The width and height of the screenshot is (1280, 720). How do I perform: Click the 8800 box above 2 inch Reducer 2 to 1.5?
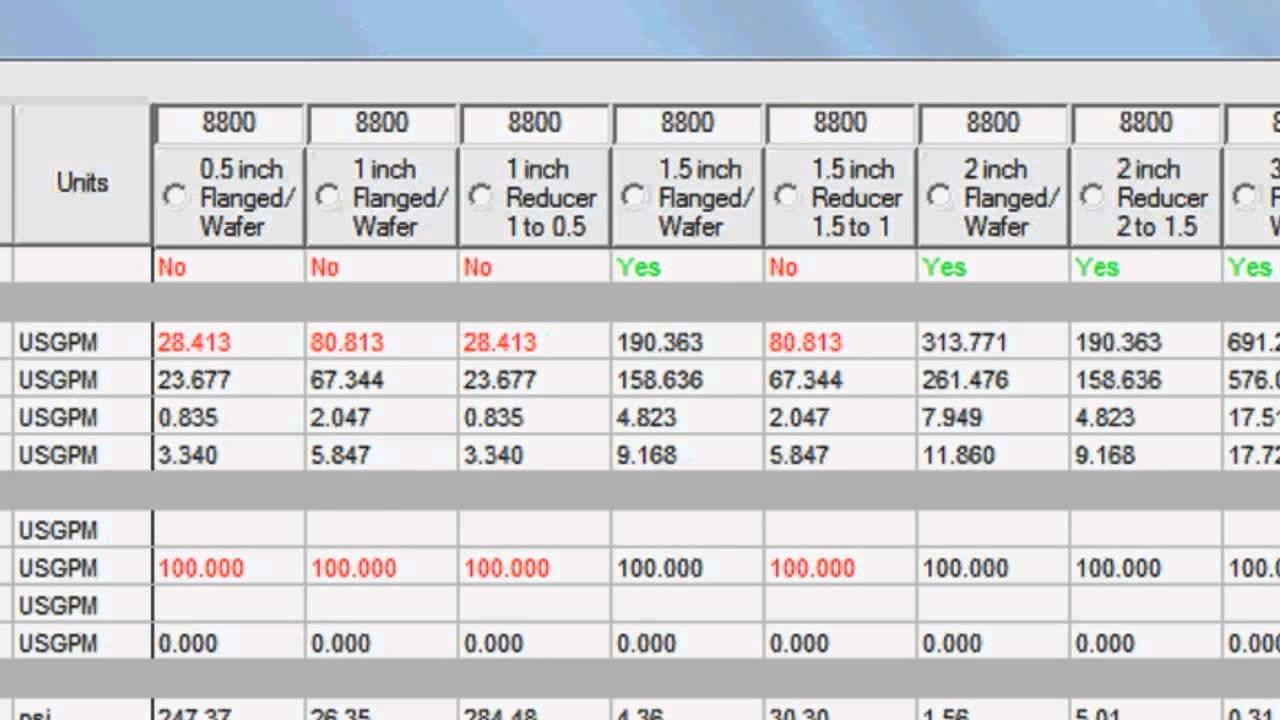tap(1147, 124)
